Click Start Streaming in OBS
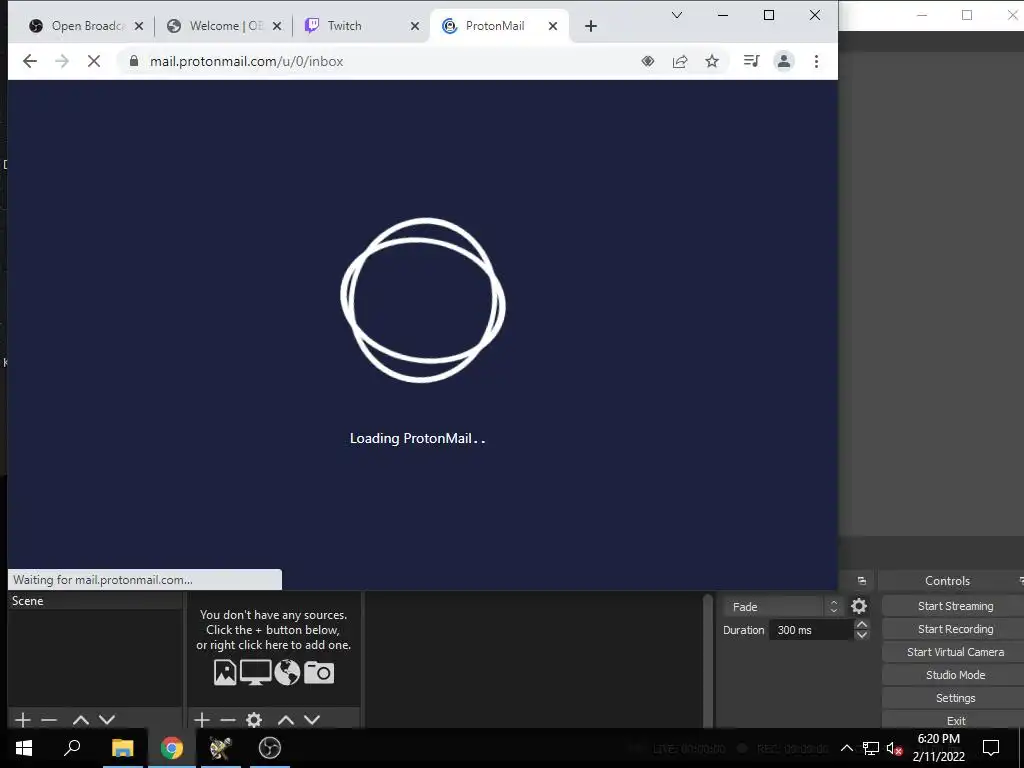The height and width of the screenshot is (768, 1024). pyautogui.click(x=955, y=606)
